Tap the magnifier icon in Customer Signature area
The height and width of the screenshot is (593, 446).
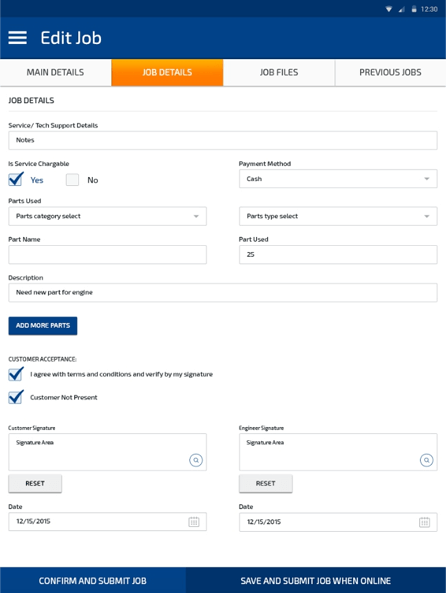pyautogui.click(x=196, y=460)
